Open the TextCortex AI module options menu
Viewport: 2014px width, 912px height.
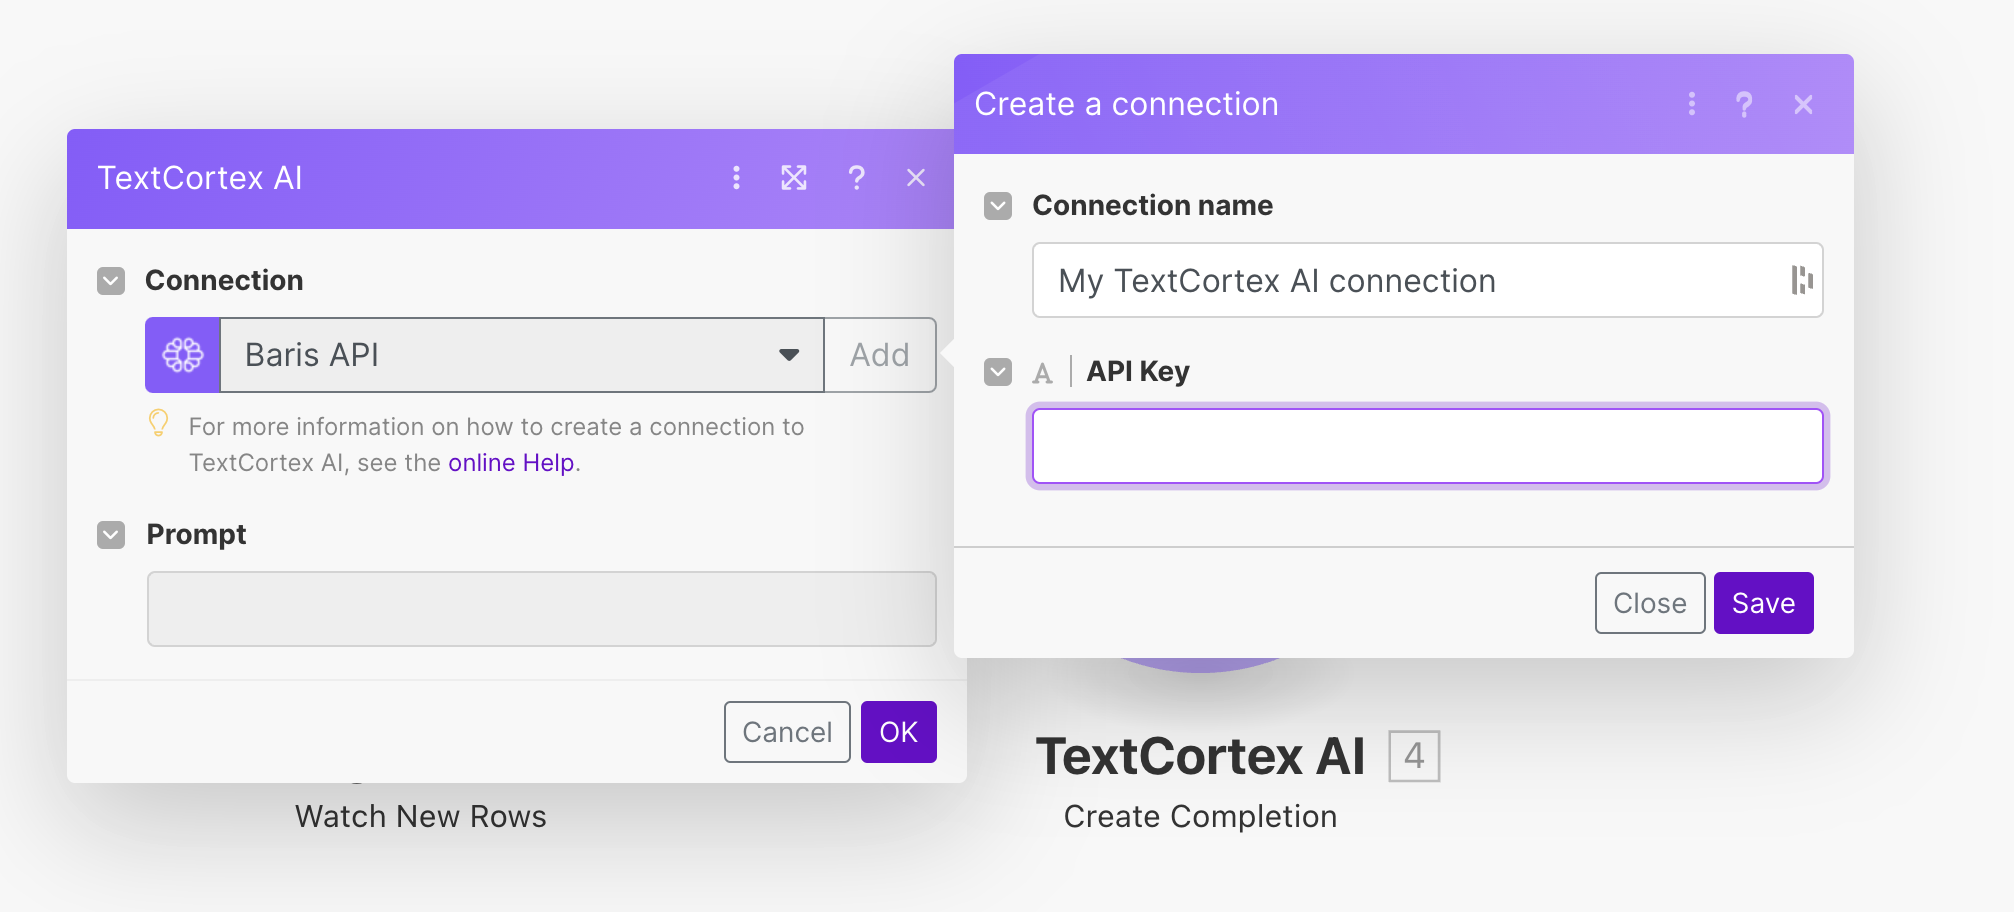[736, 178]
